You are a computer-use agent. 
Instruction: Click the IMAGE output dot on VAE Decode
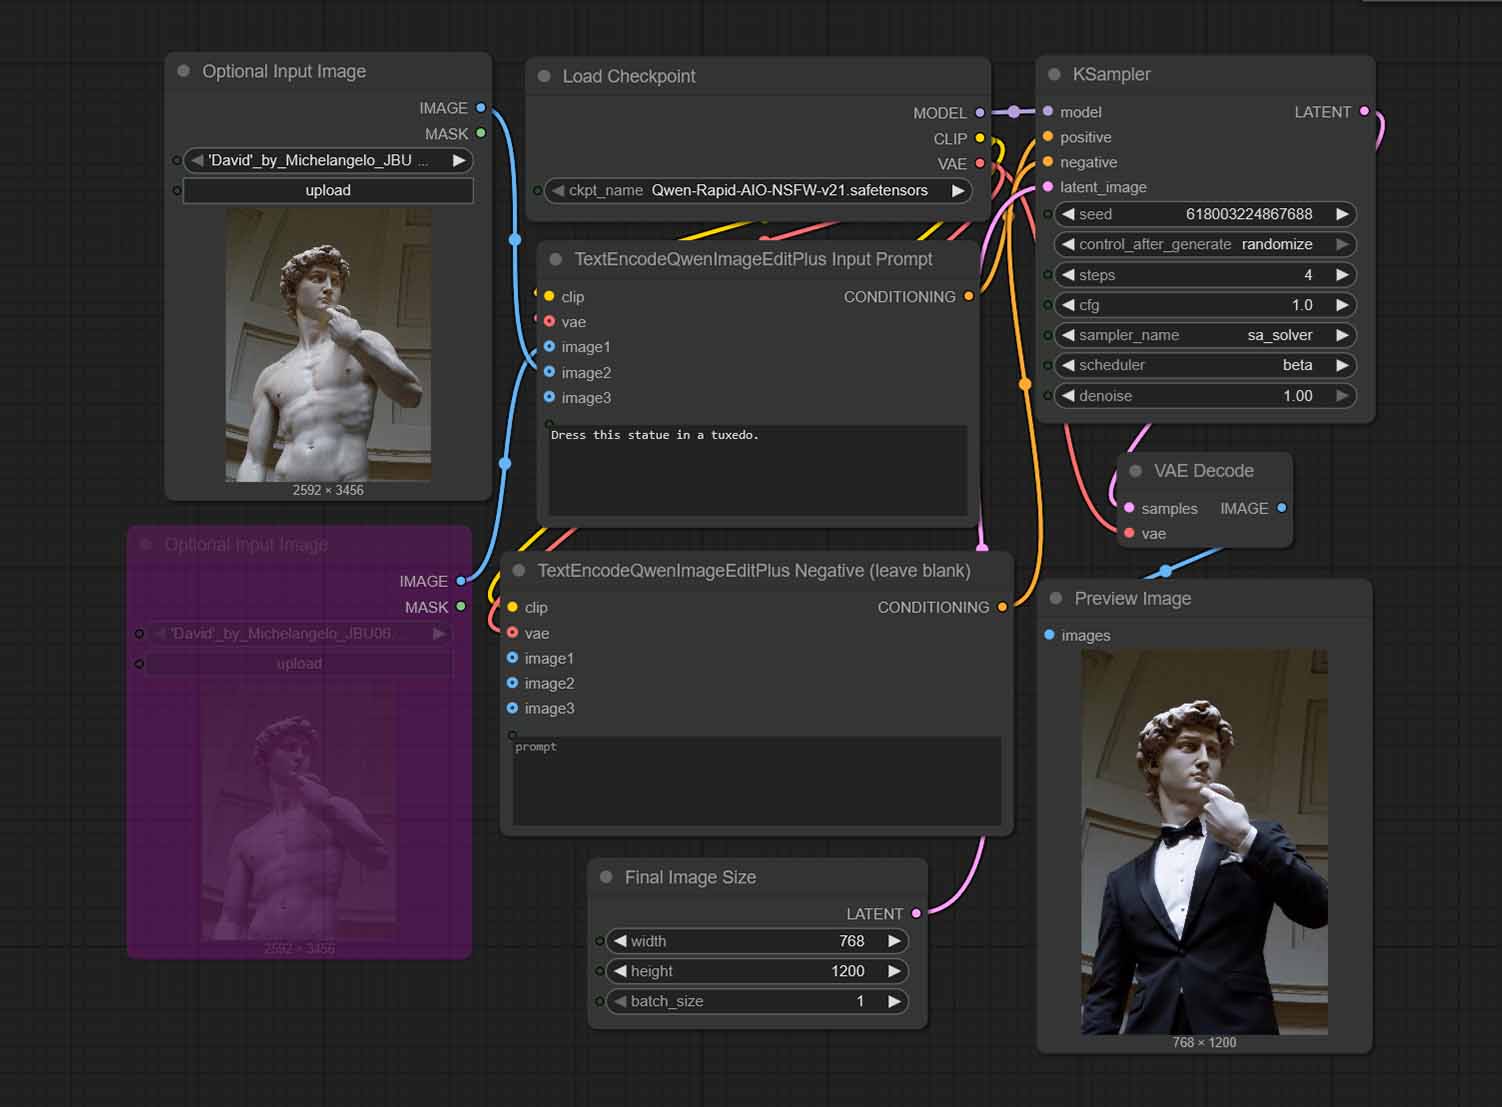(x=1283, y=508)
